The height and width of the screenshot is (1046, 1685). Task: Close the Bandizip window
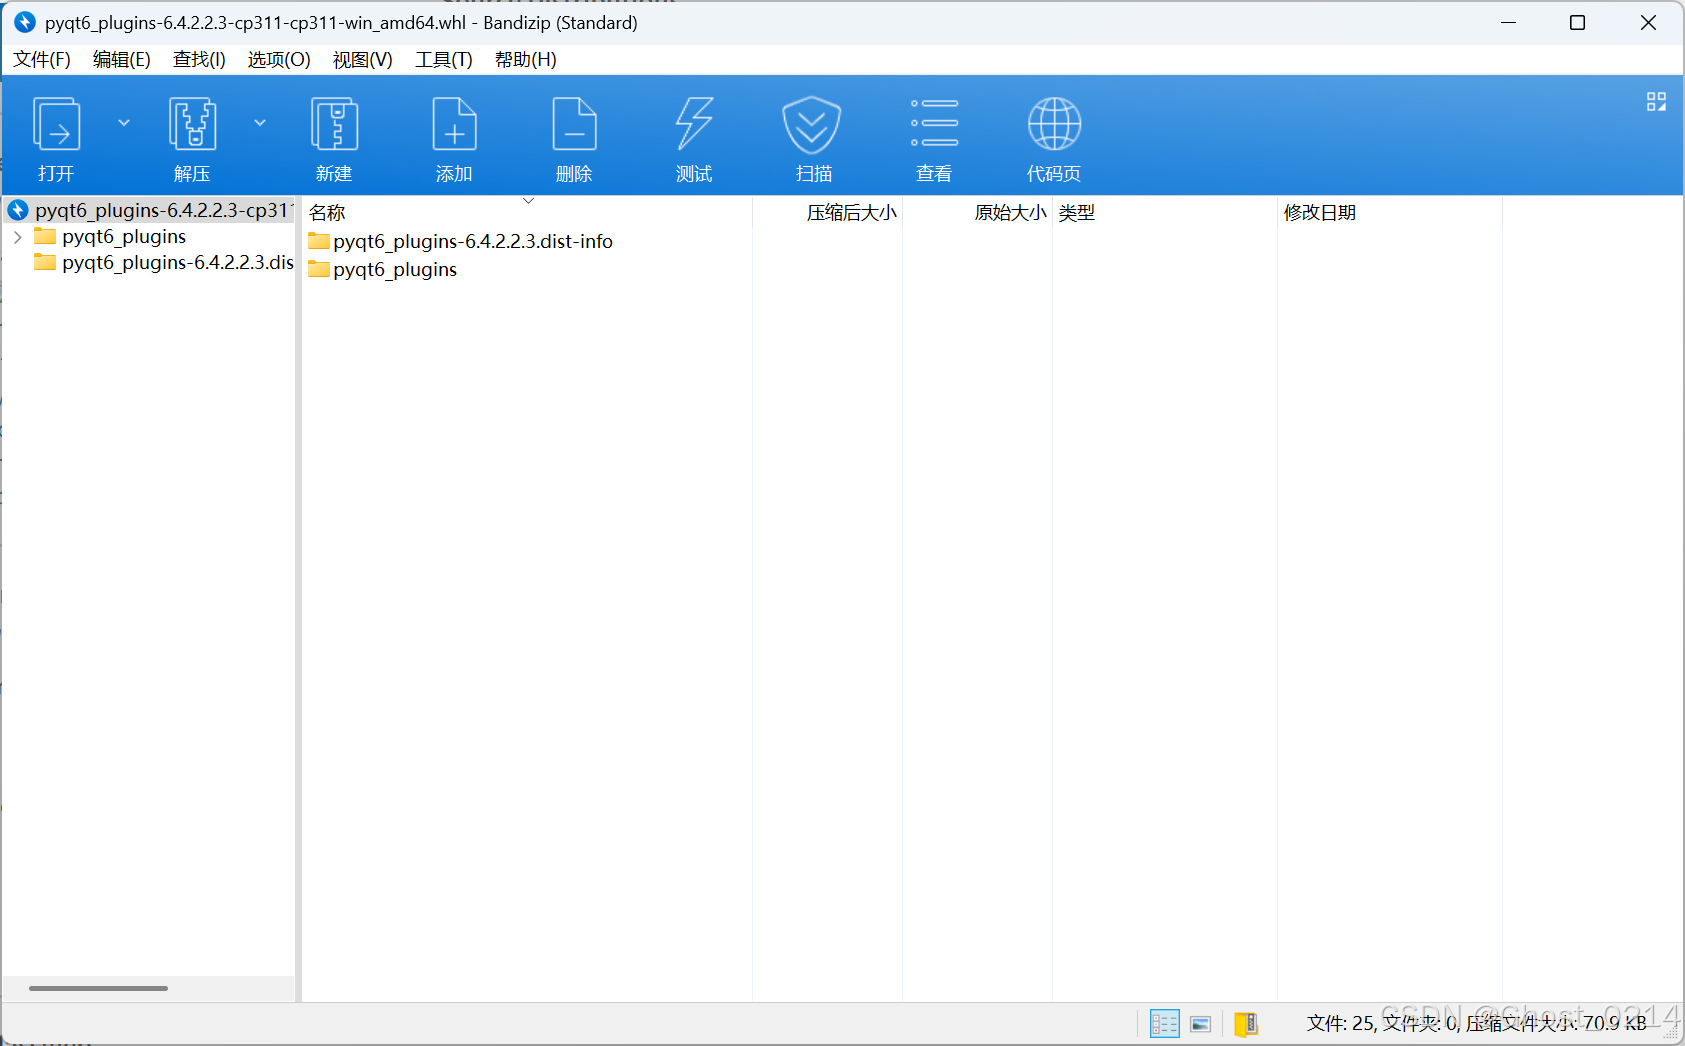pos(1648,22)
